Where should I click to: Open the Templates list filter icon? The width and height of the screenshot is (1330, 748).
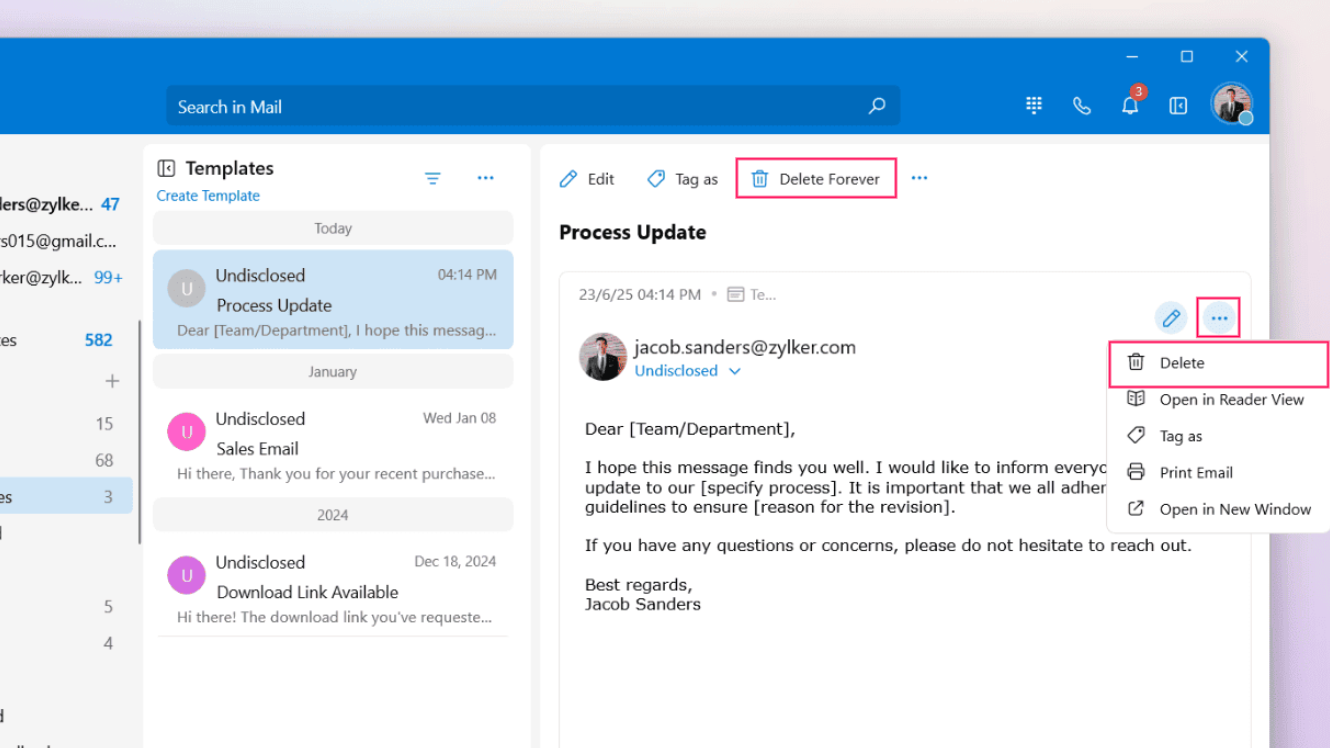[x=433, y=178]
